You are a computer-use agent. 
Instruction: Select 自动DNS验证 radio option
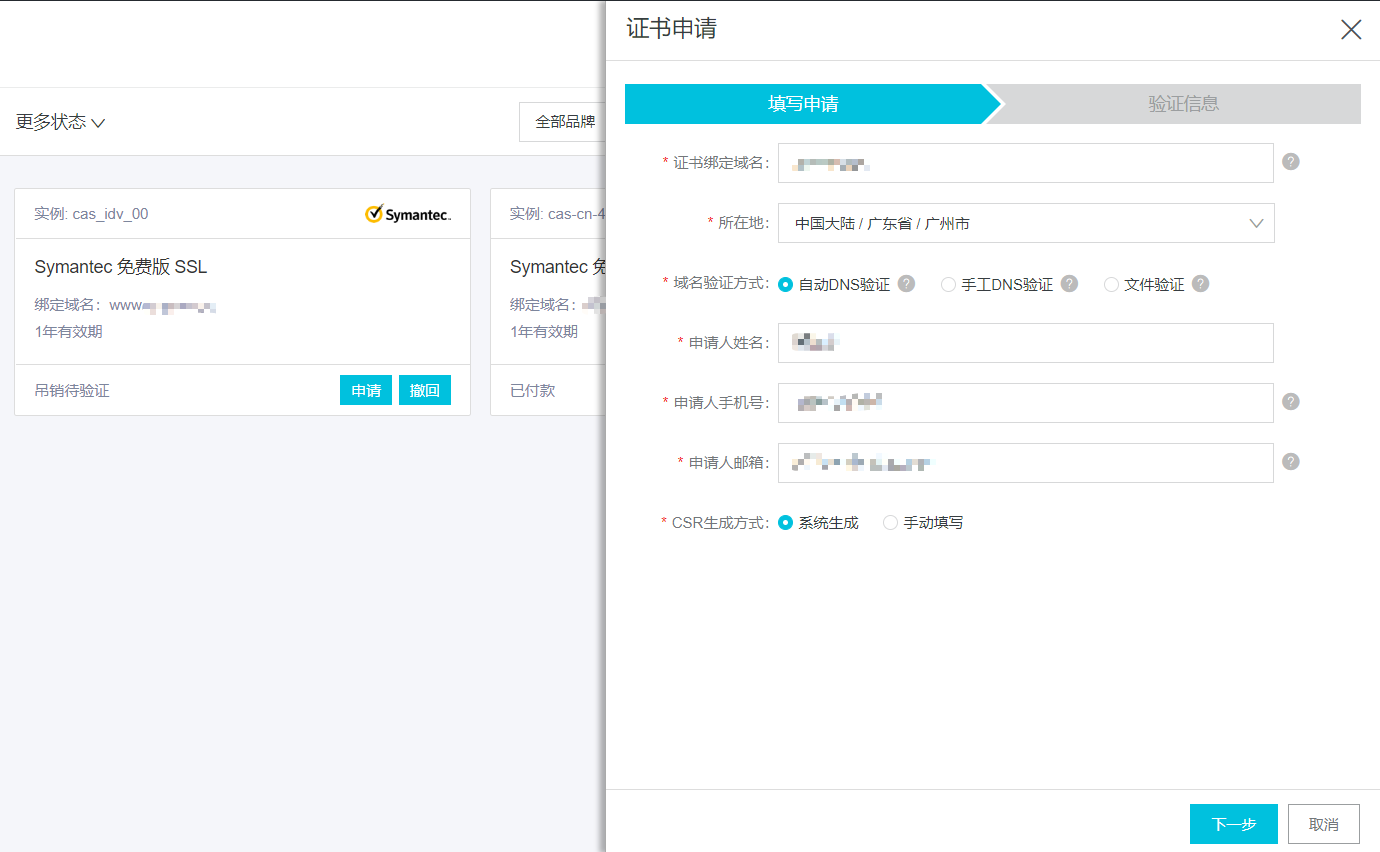click(786, 285)
